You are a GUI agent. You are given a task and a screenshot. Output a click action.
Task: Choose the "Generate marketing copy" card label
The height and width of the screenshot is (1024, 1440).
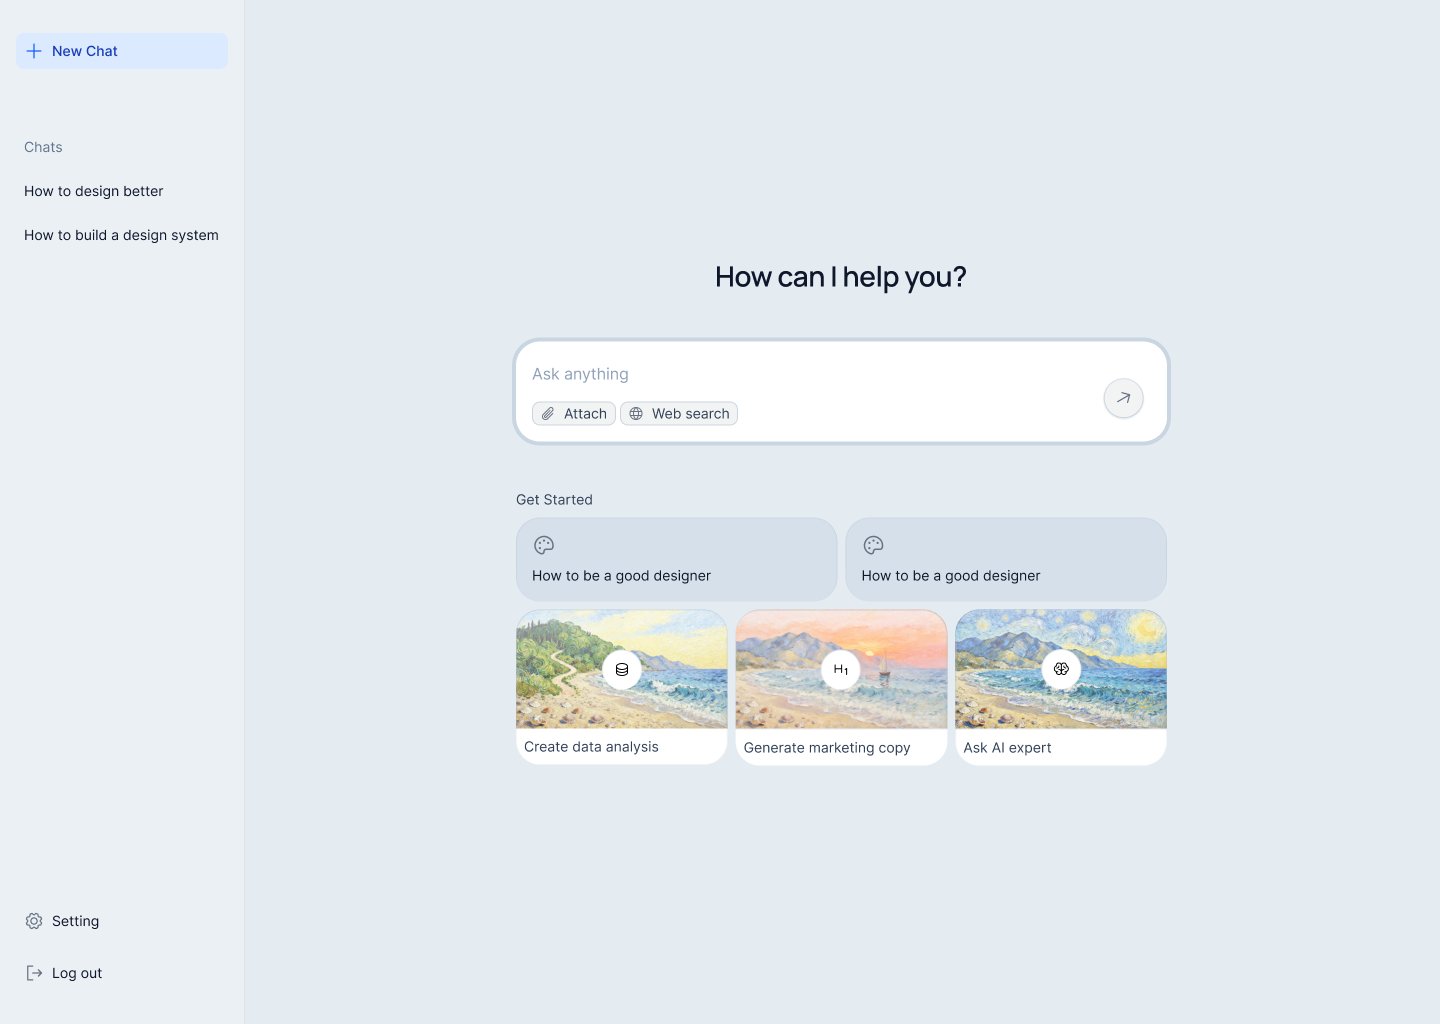point(827,748)
